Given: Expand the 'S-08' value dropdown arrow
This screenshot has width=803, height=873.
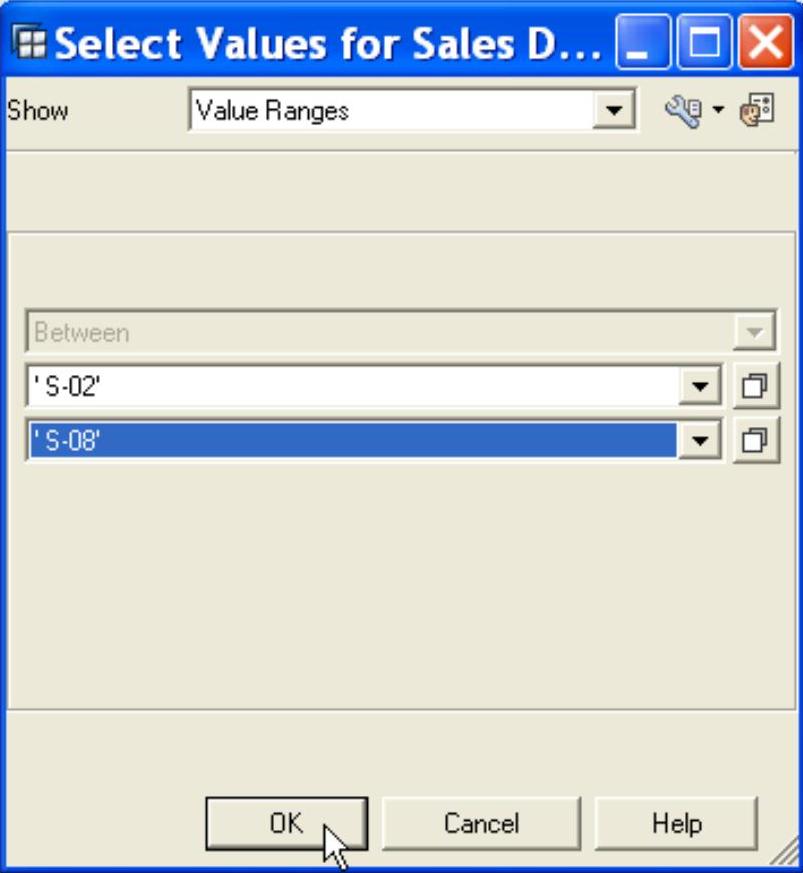Looking at the screenshot, I should pos(701,440).
